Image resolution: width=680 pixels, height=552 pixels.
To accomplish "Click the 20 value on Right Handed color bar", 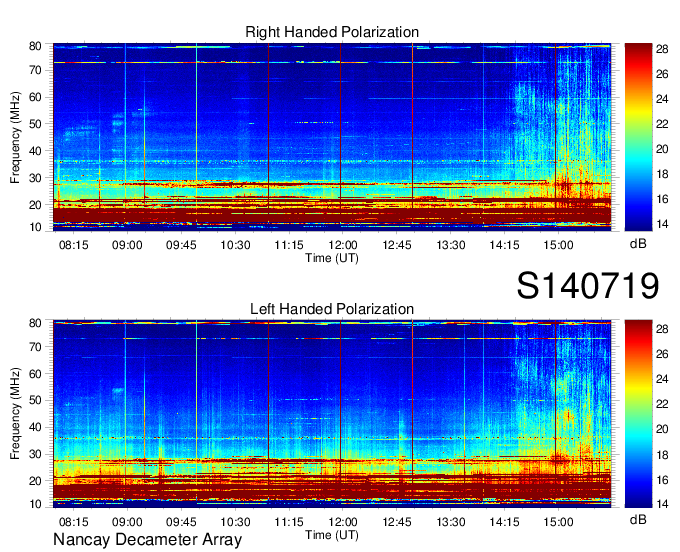I will click(662, 150).
